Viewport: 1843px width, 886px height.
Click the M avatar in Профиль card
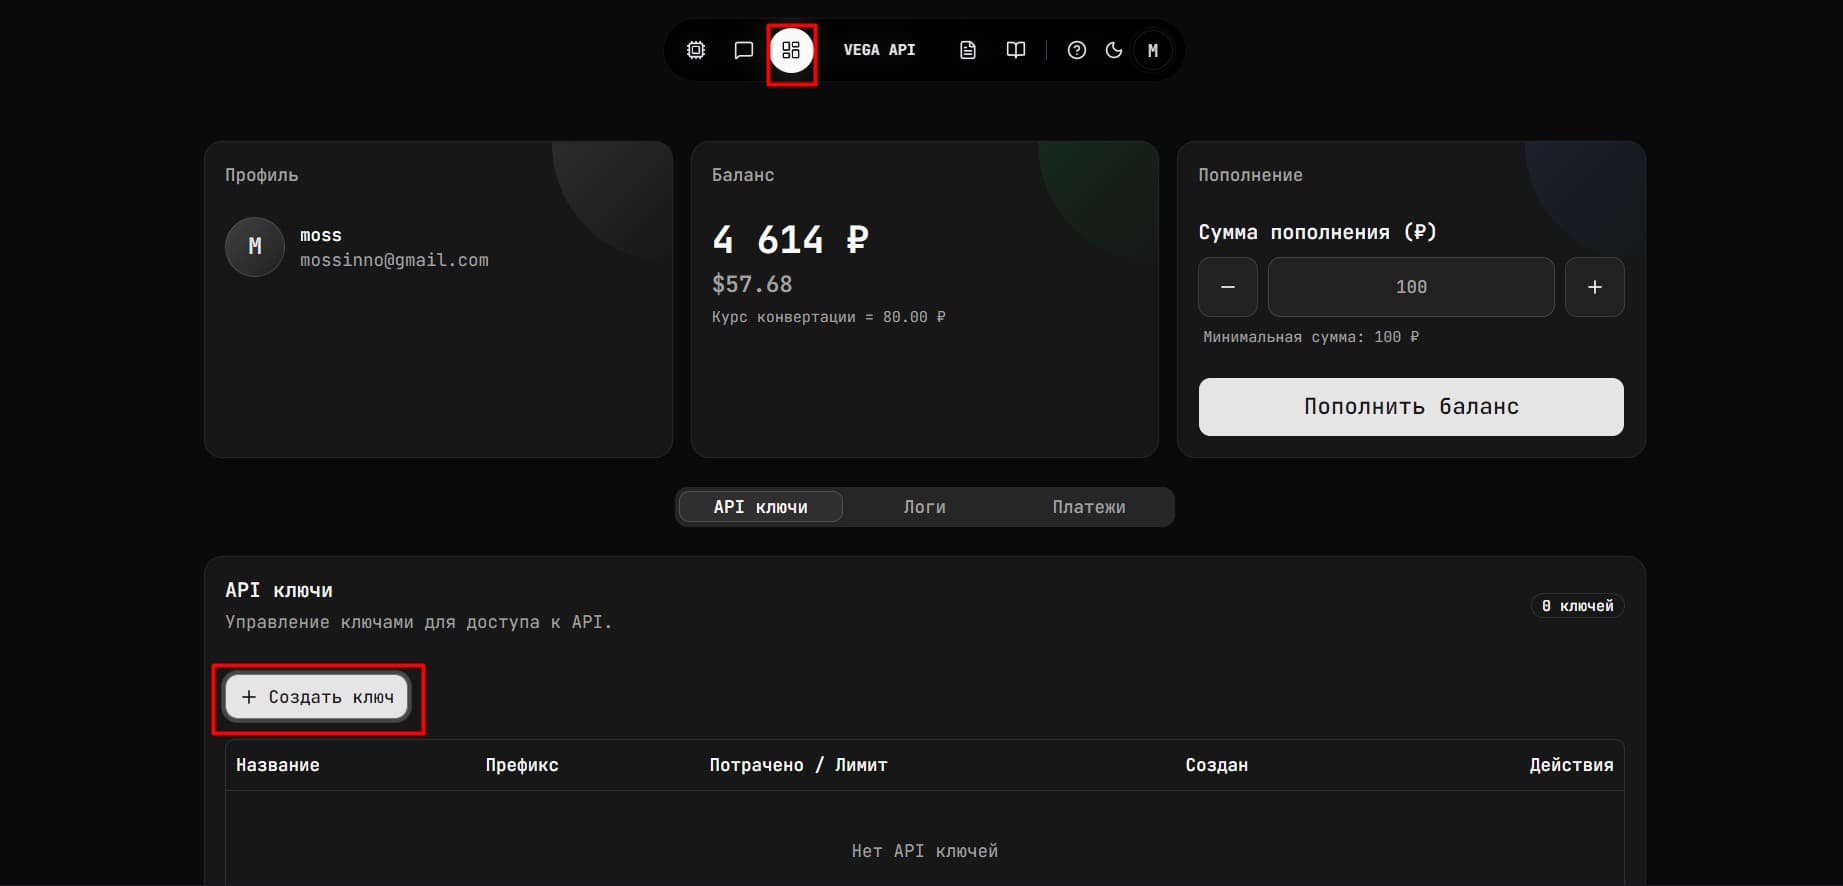tap(254, 246)
